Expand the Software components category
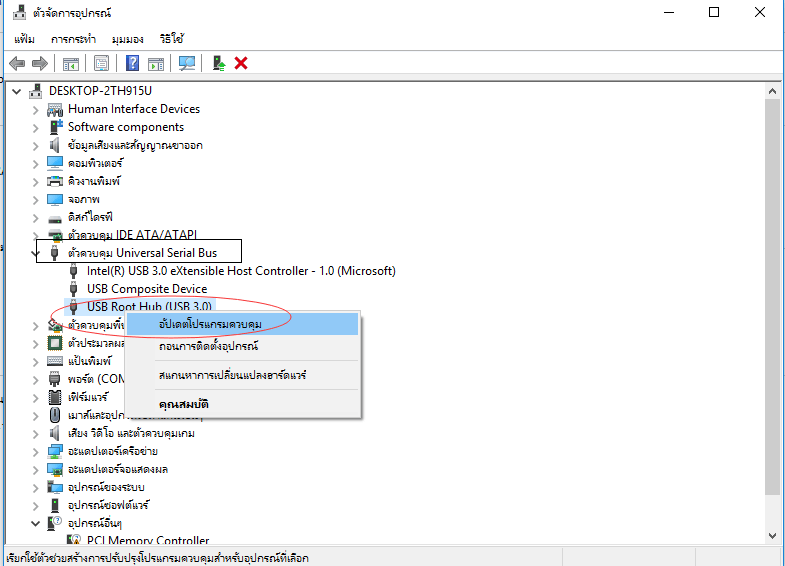This screenshot has width=785, height=566. (x=36, y=127)
